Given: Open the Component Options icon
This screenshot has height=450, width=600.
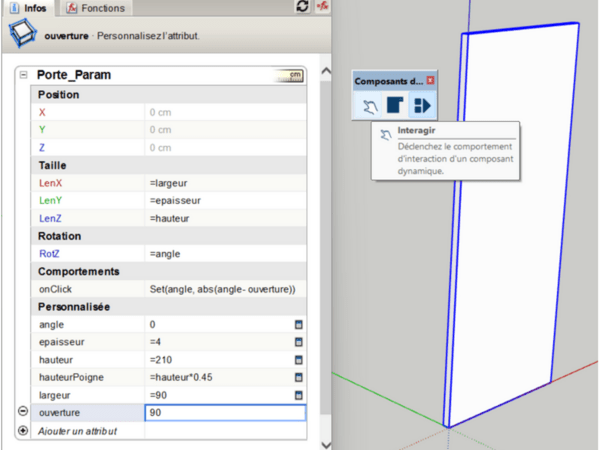Looking at the screenshot, I should tap(395, 105).
